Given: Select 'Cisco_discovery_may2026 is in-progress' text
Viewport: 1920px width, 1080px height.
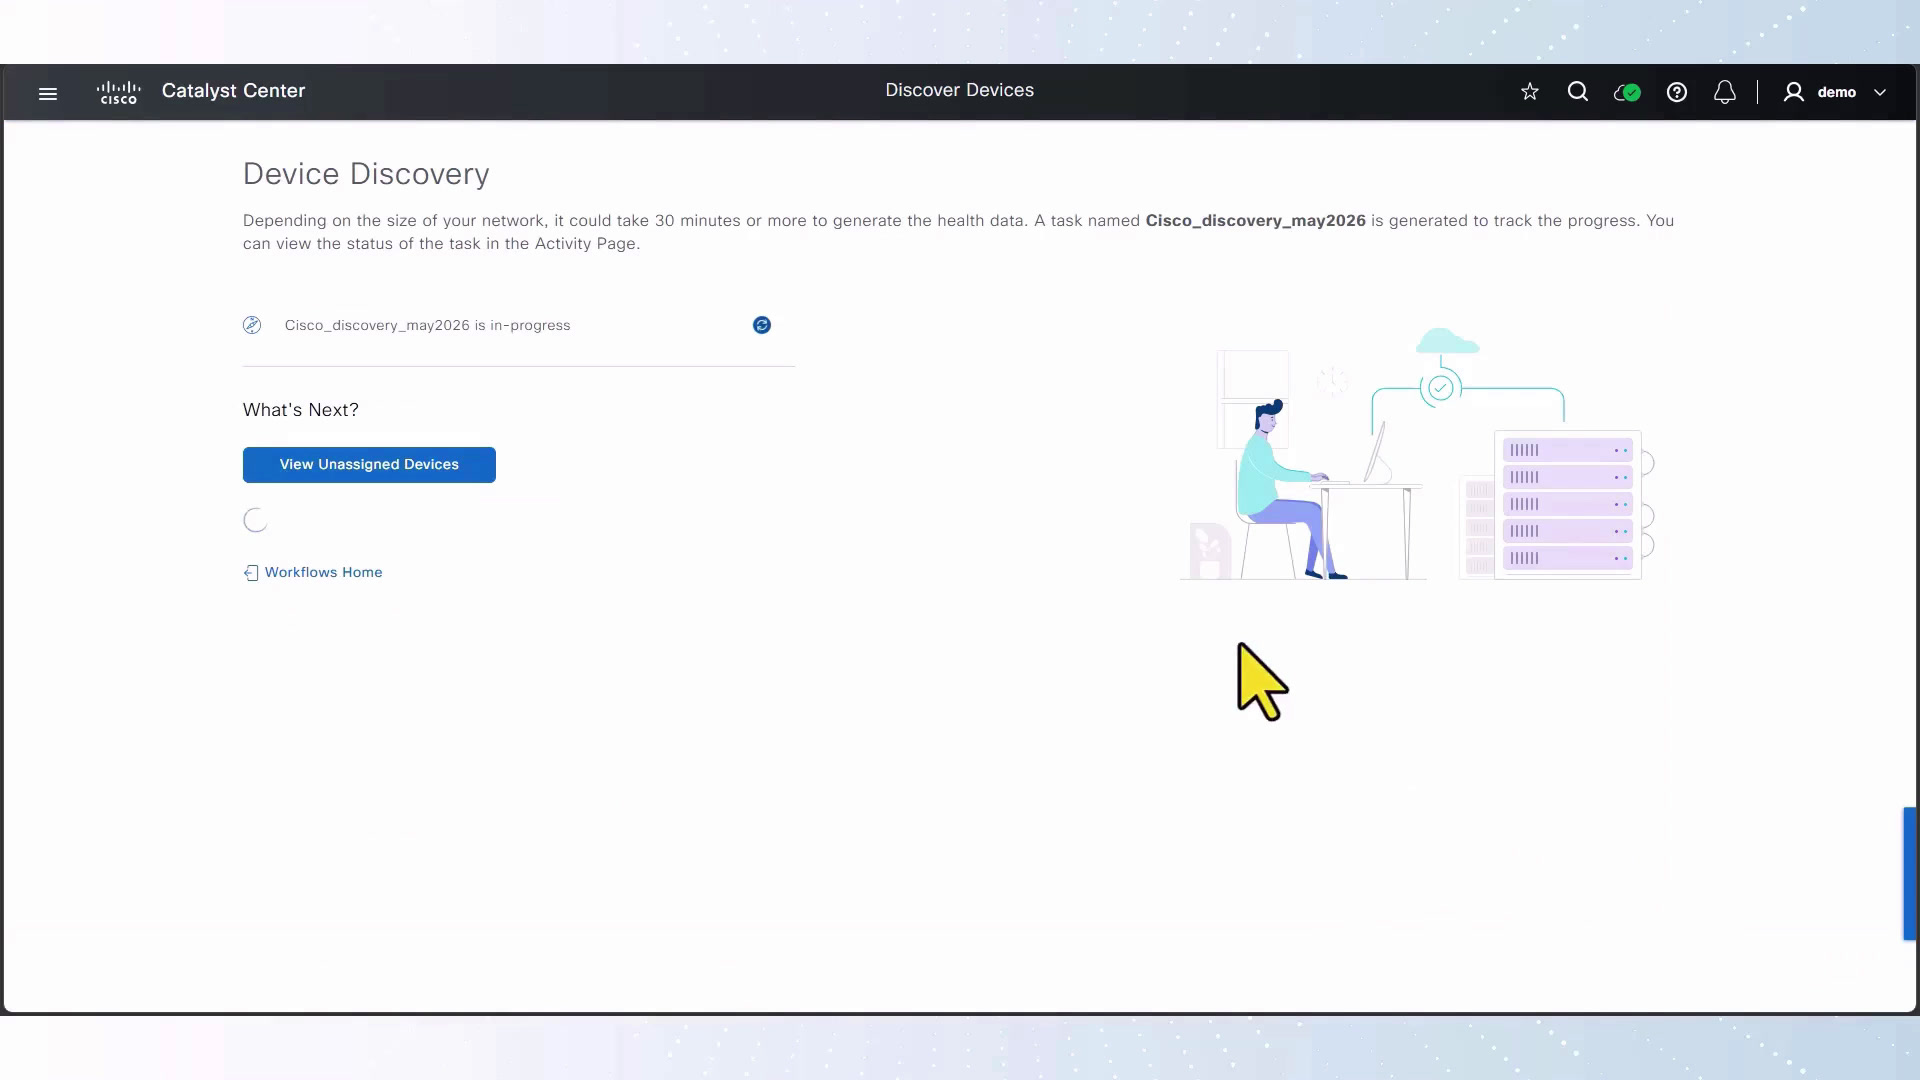Looking at the screenshot, I should pos(427,325).
